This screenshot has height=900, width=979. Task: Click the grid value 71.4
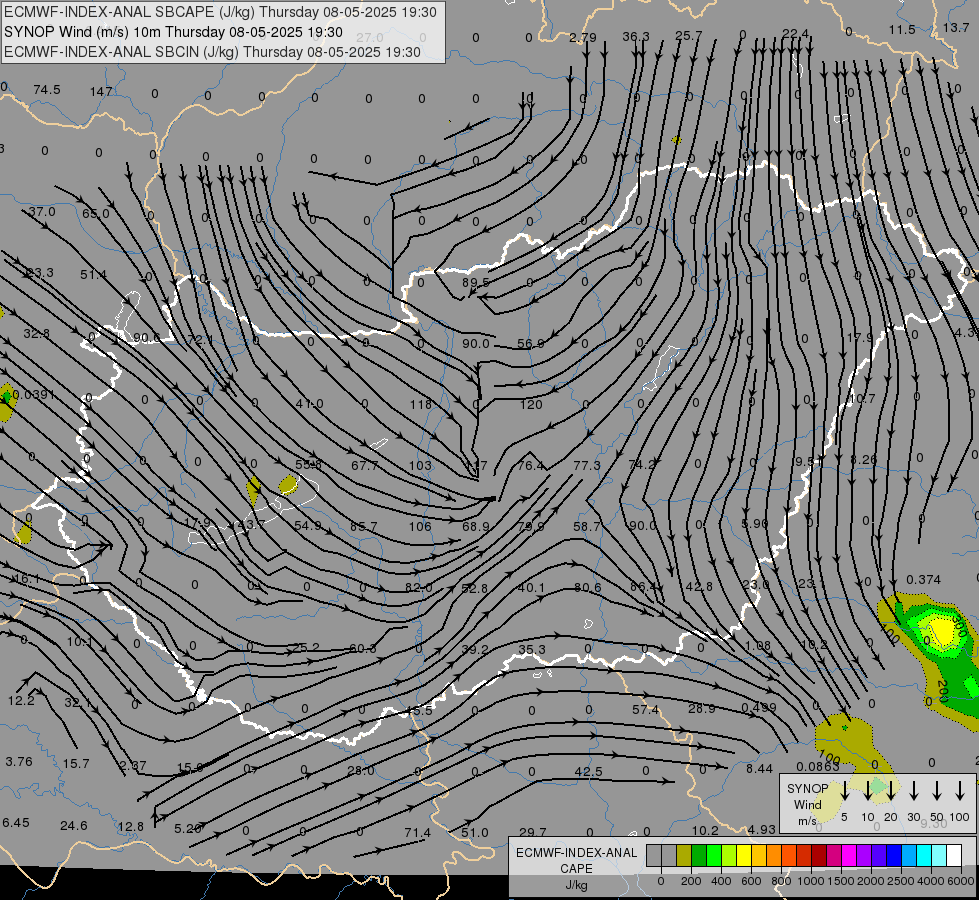pyautogui.click(x=417, y=833)
